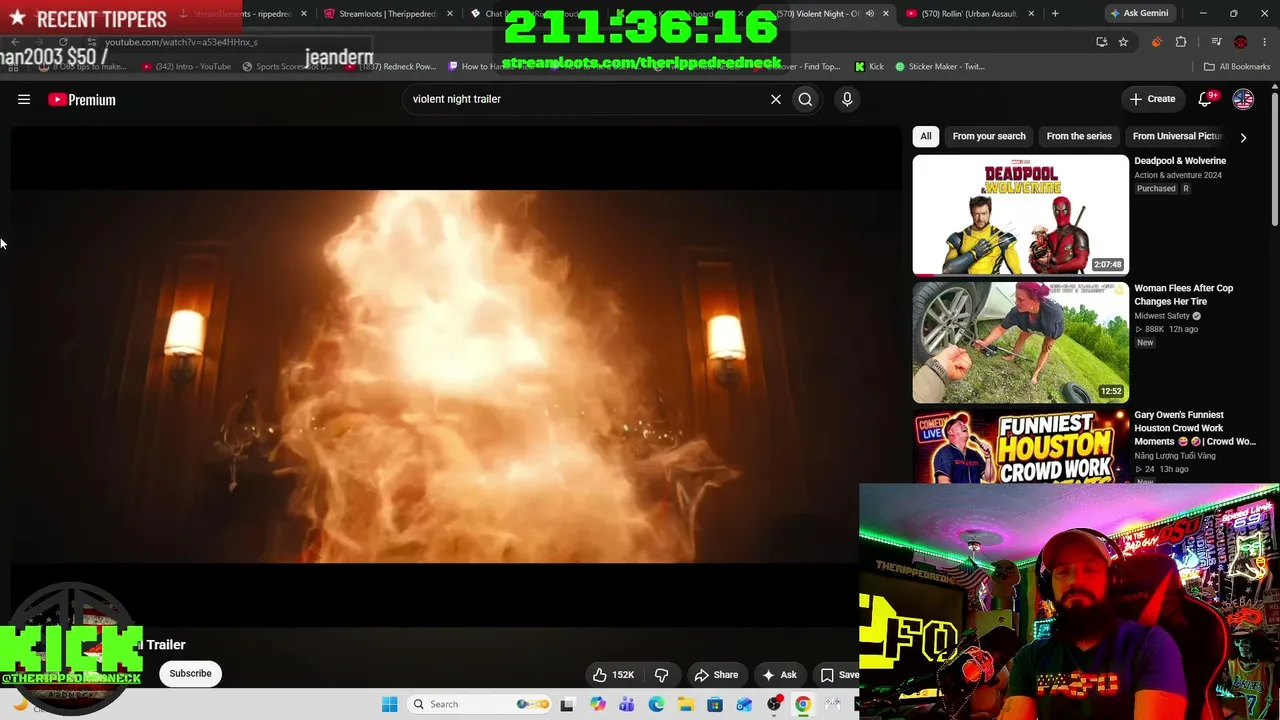The height and width of the screenshot is (720, 1280).
Task: Open the Ask AI button
Action: [x=779, y=675]
